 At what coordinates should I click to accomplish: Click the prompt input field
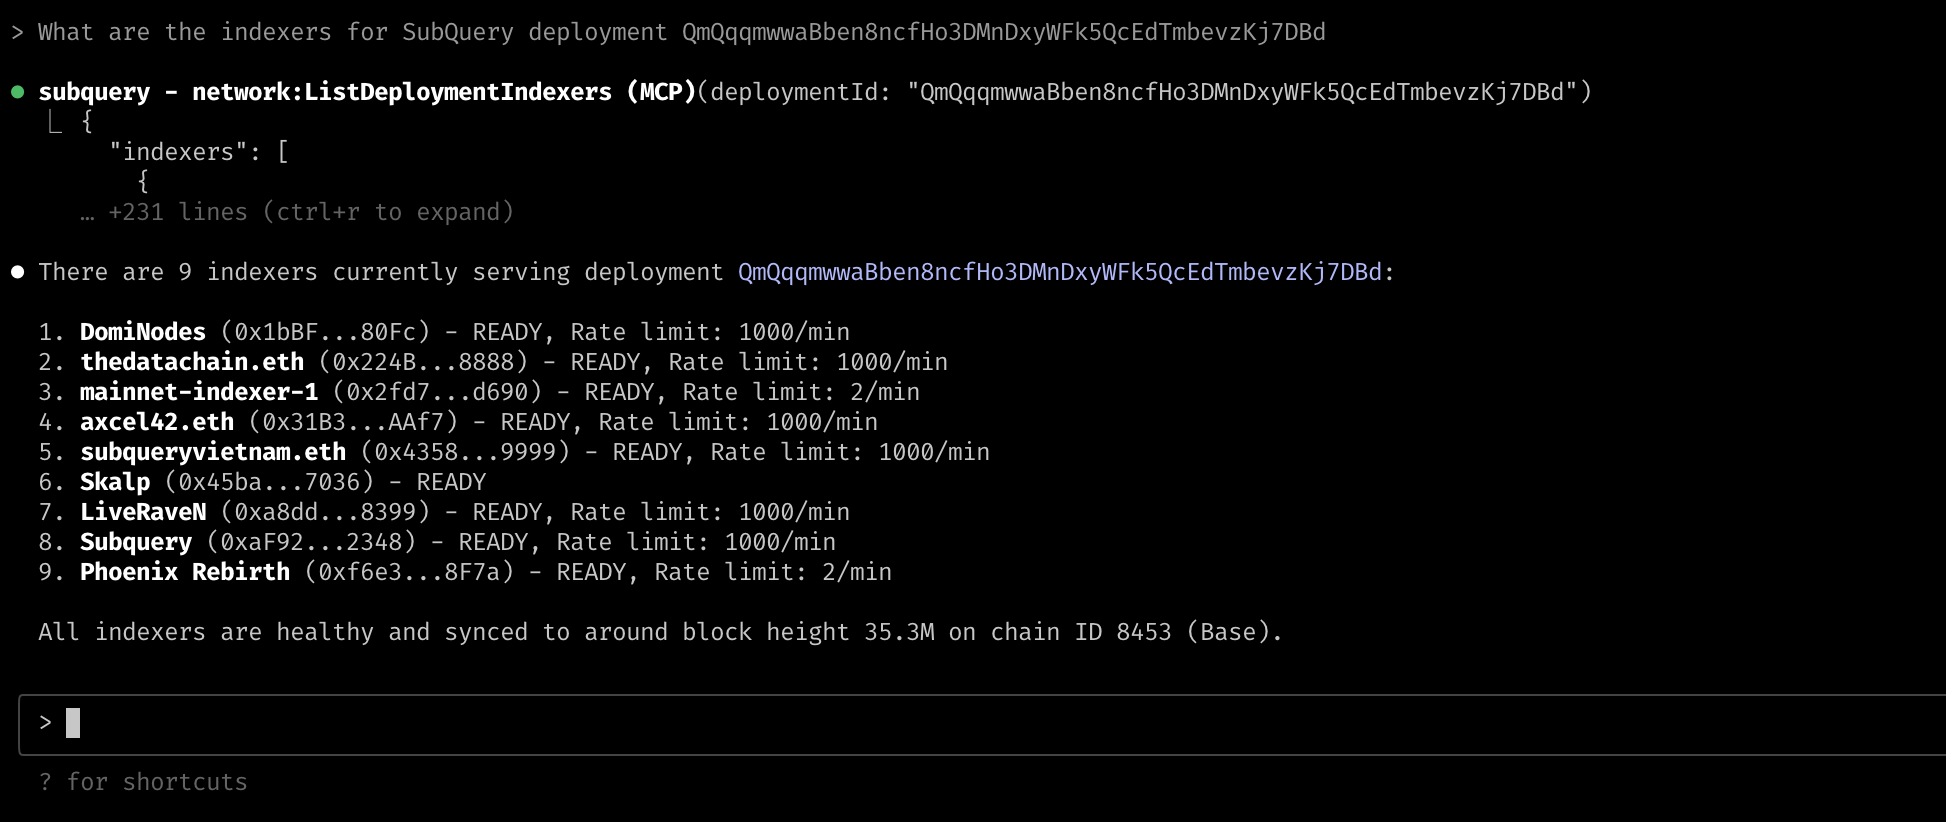click(x=982, y=724)
